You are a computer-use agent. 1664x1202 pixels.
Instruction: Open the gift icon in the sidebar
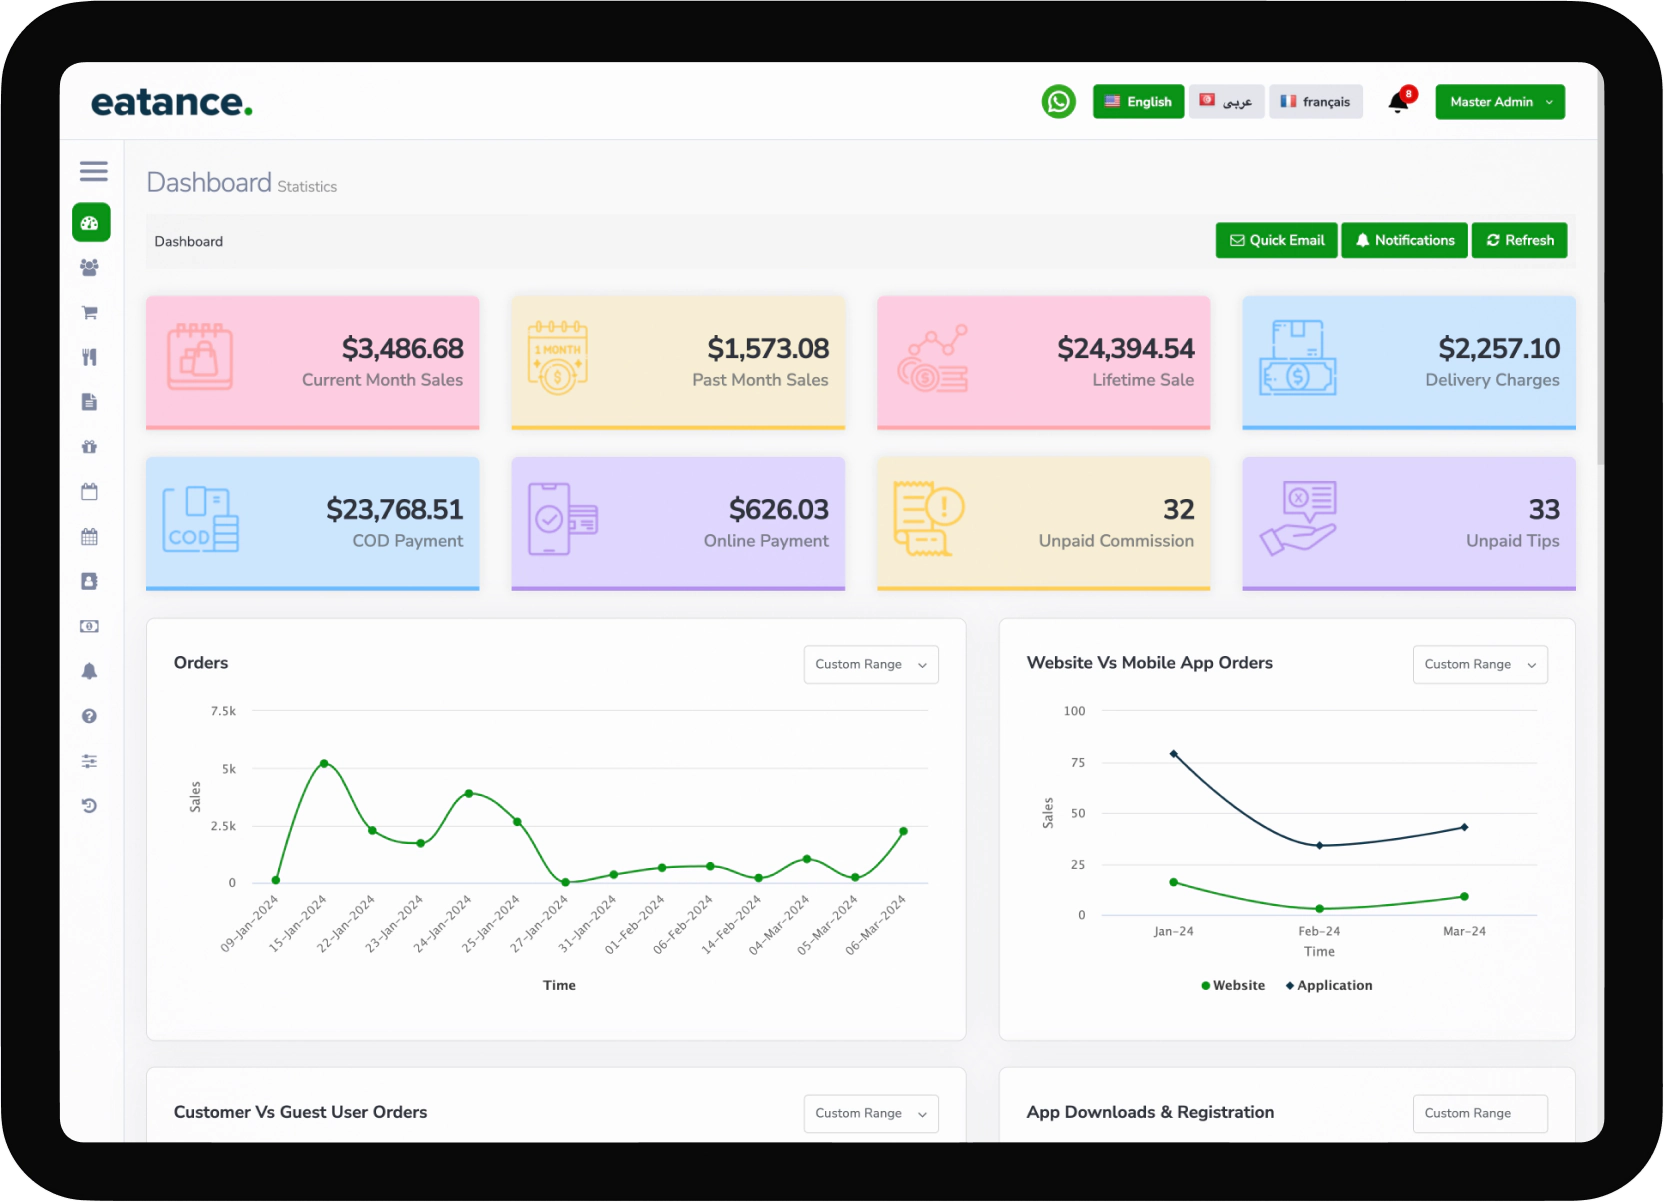click(x=90, y=447)
